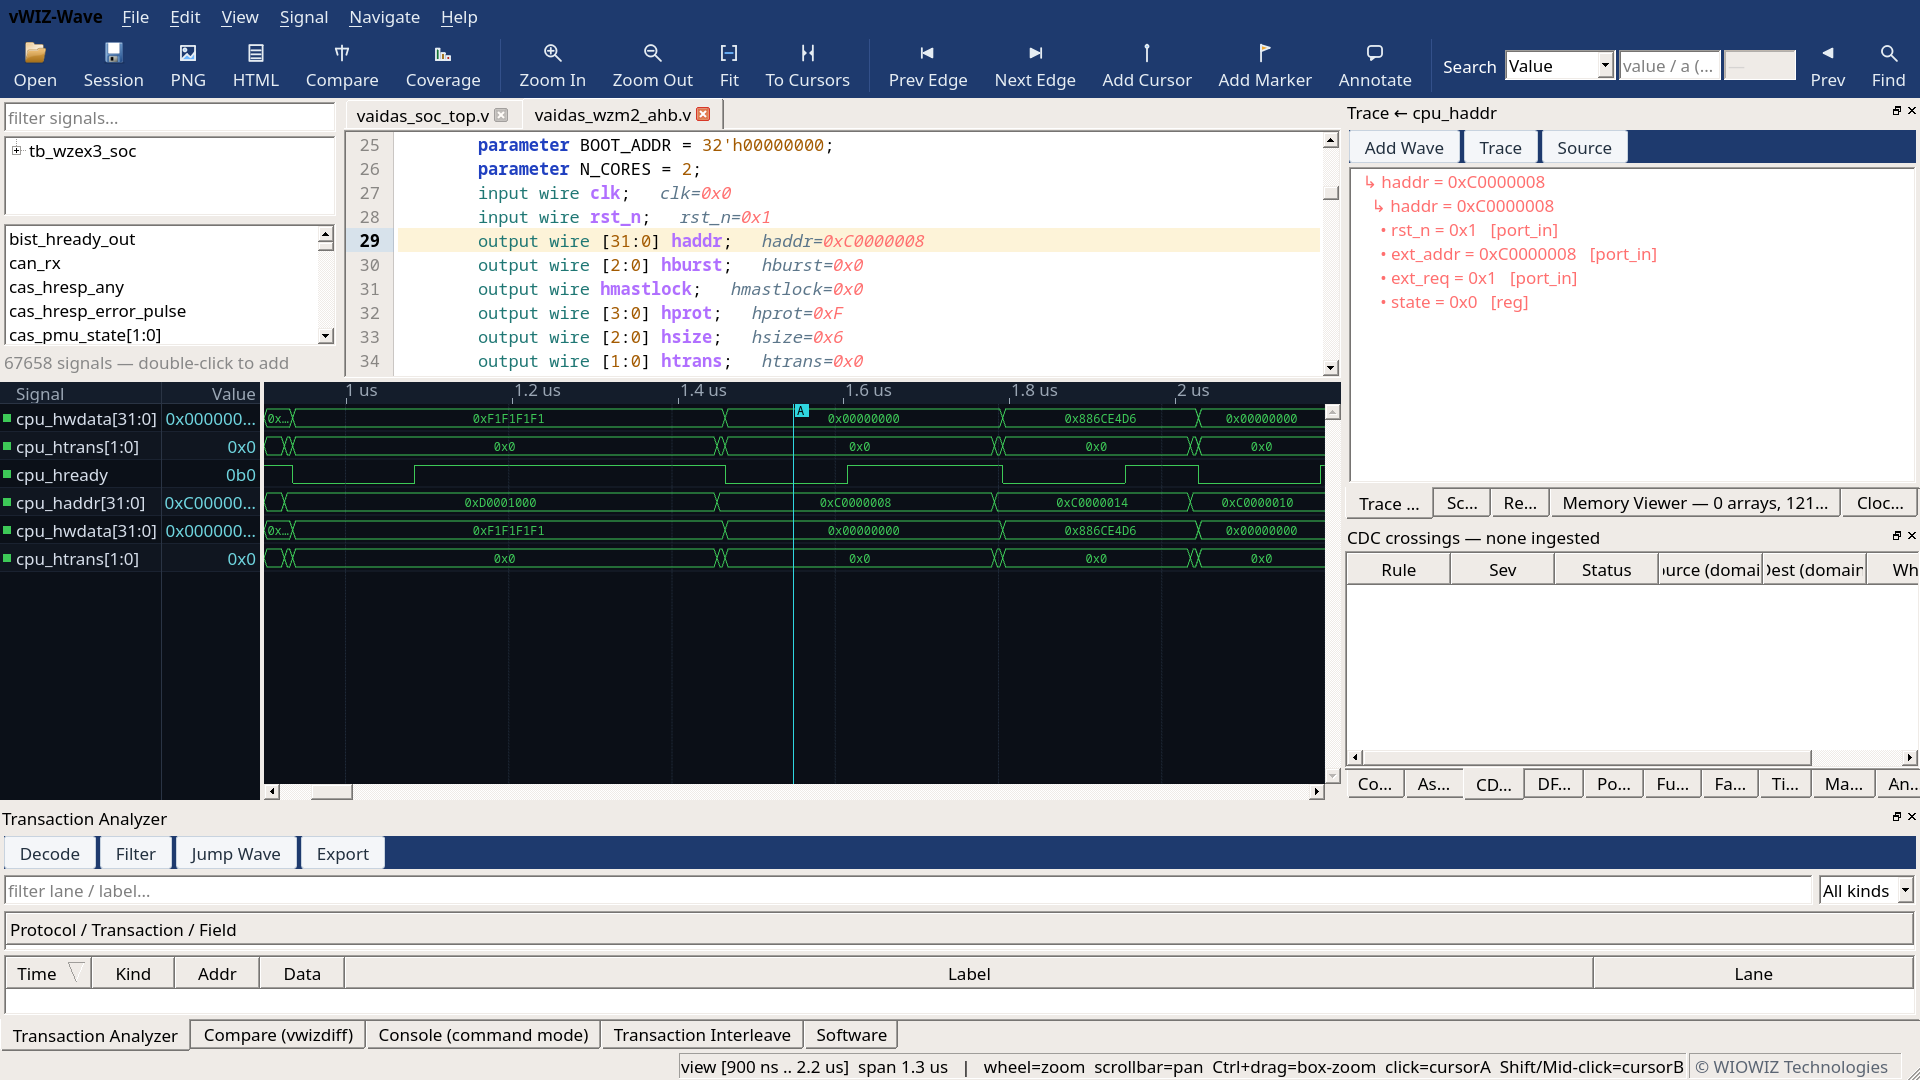The width and height of the screenshot is (1920, 1080).
Task: Open the View menu
Action: [x=240, y=17]
